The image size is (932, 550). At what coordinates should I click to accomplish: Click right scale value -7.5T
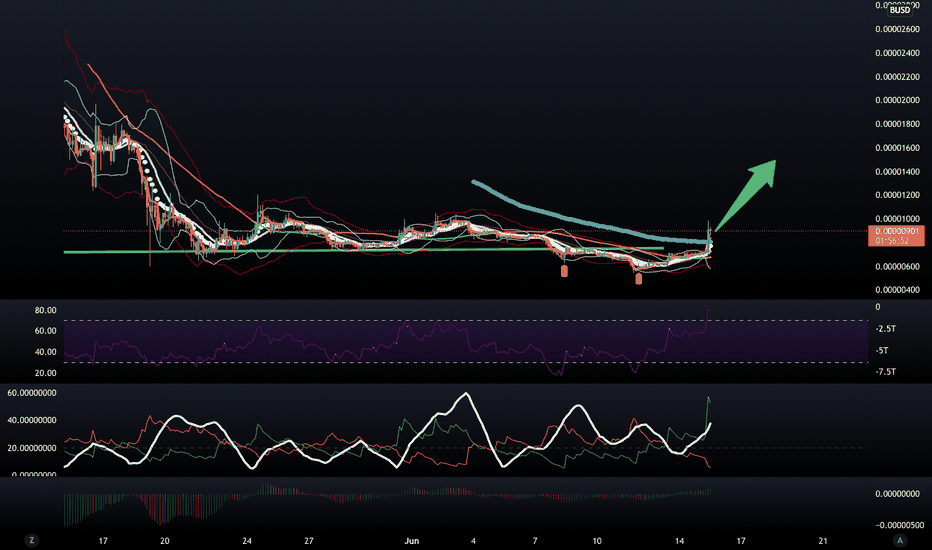coord(886,372)
